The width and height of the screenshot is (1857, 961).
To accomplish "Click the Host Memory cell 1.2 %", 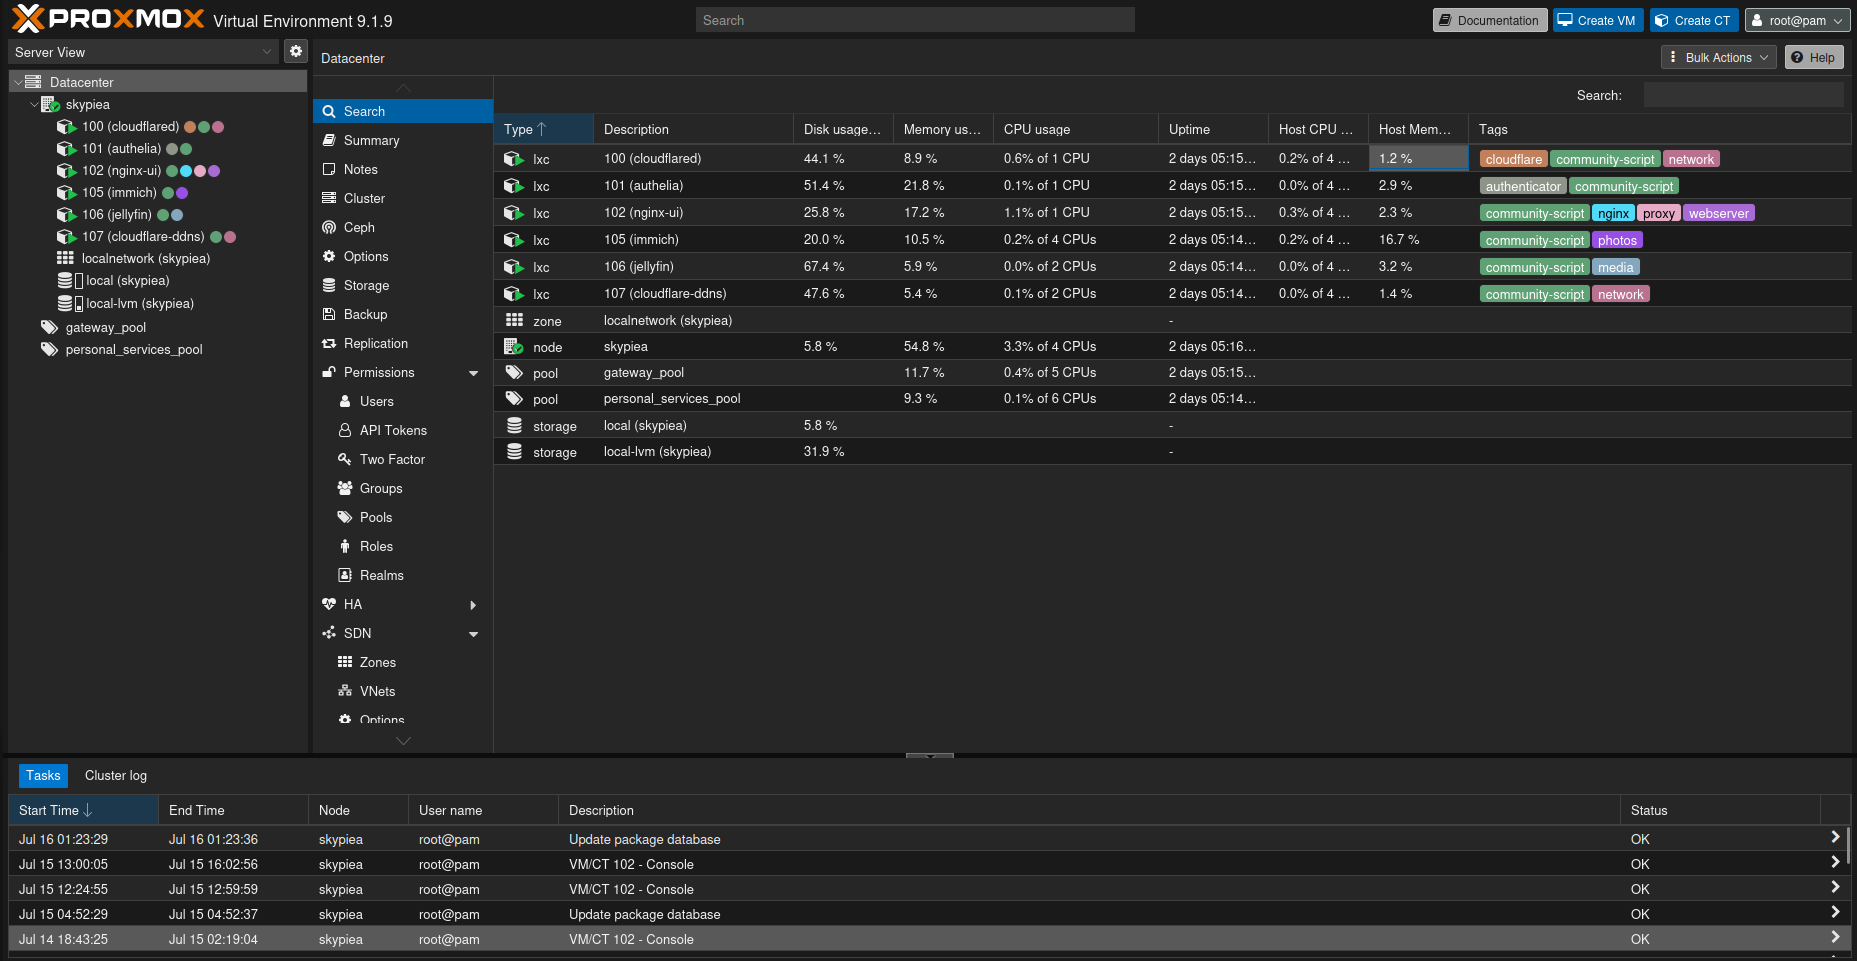I will [x=1418, y=158].
